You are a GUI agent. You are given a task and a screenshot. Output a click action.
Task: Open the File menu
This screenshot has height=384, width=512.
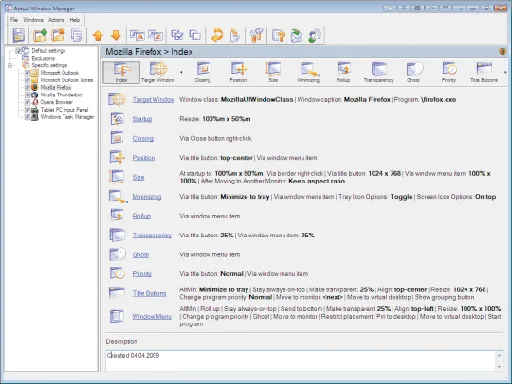[14, 20]
